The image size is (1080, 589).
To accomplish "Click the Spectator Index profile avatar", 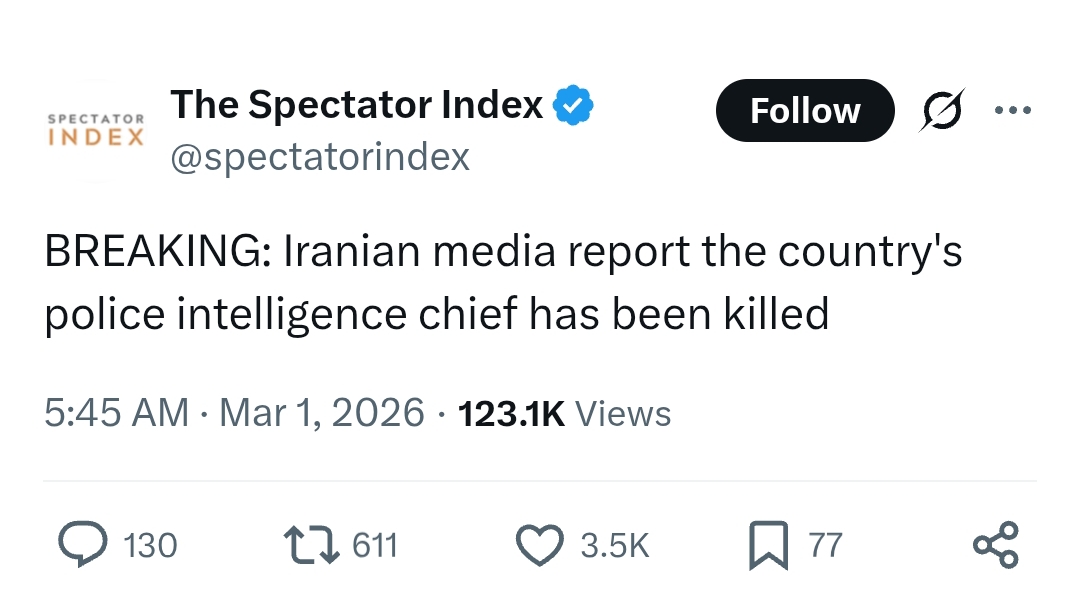I will click(x=96, y=130).
